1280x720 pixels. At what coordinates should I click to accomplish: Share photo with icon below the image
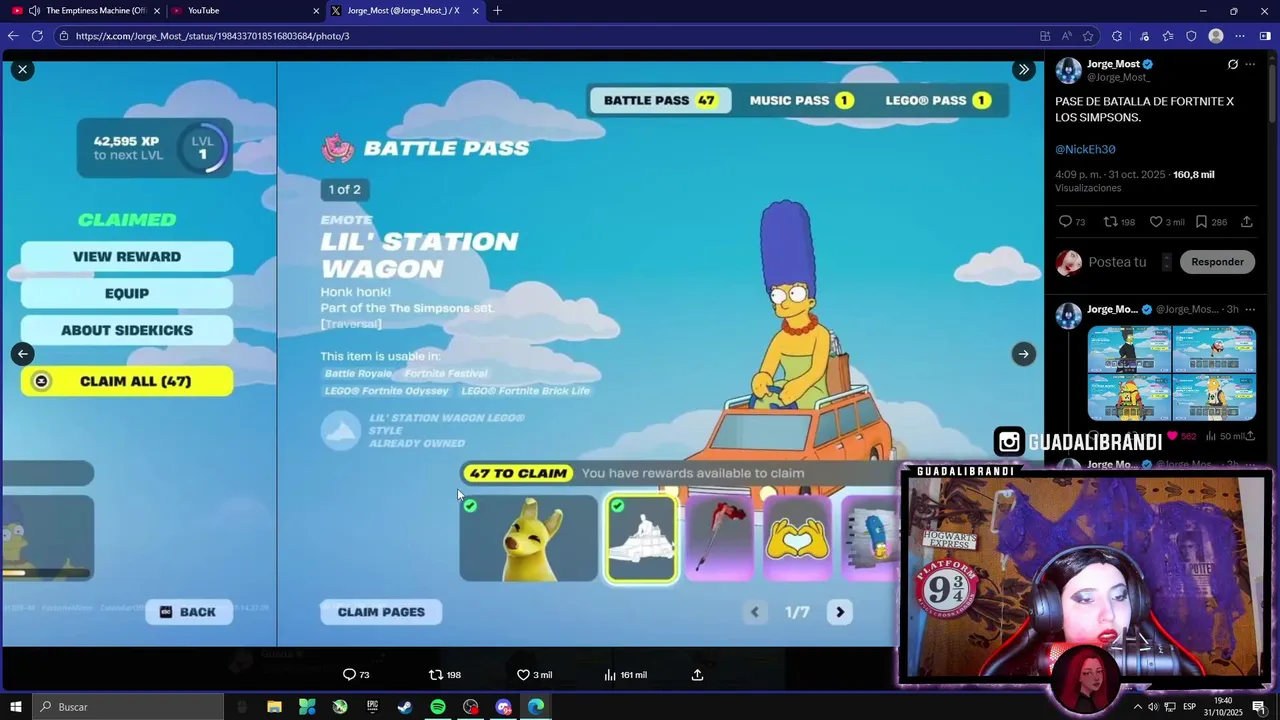(x=697, y=675)
